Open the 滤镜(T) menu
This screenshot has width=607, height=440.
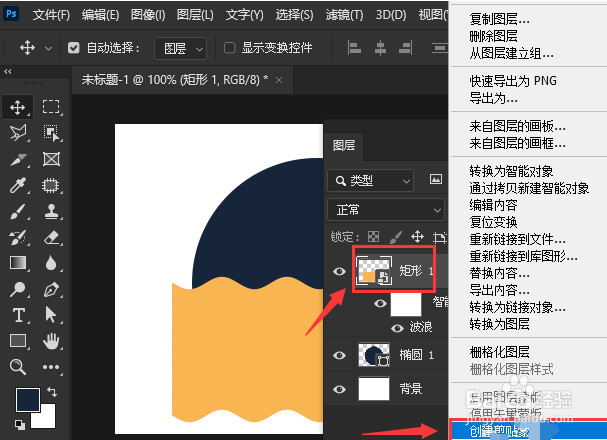point(344,15)
